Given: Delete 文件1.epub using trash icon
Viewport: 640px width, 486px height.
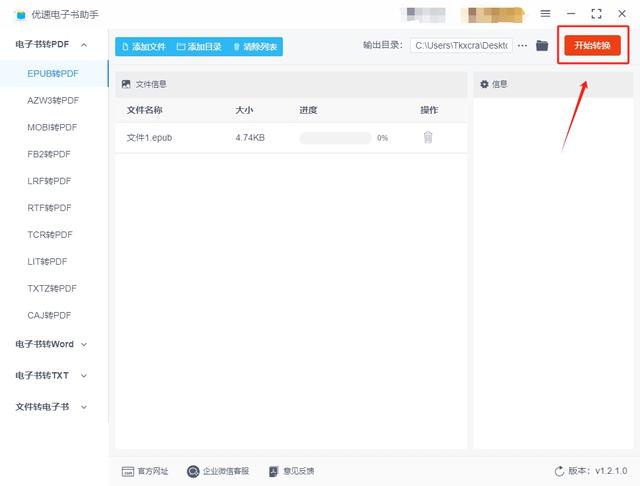Looking at the screenshot, I should point(428,137).
